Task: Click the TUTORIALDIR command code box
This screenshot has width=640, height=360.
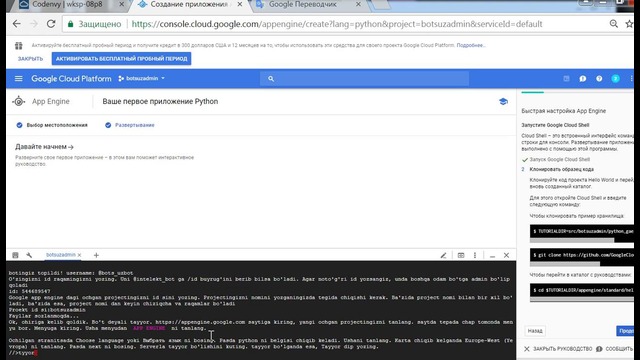Action: click(x=582, y=231)
